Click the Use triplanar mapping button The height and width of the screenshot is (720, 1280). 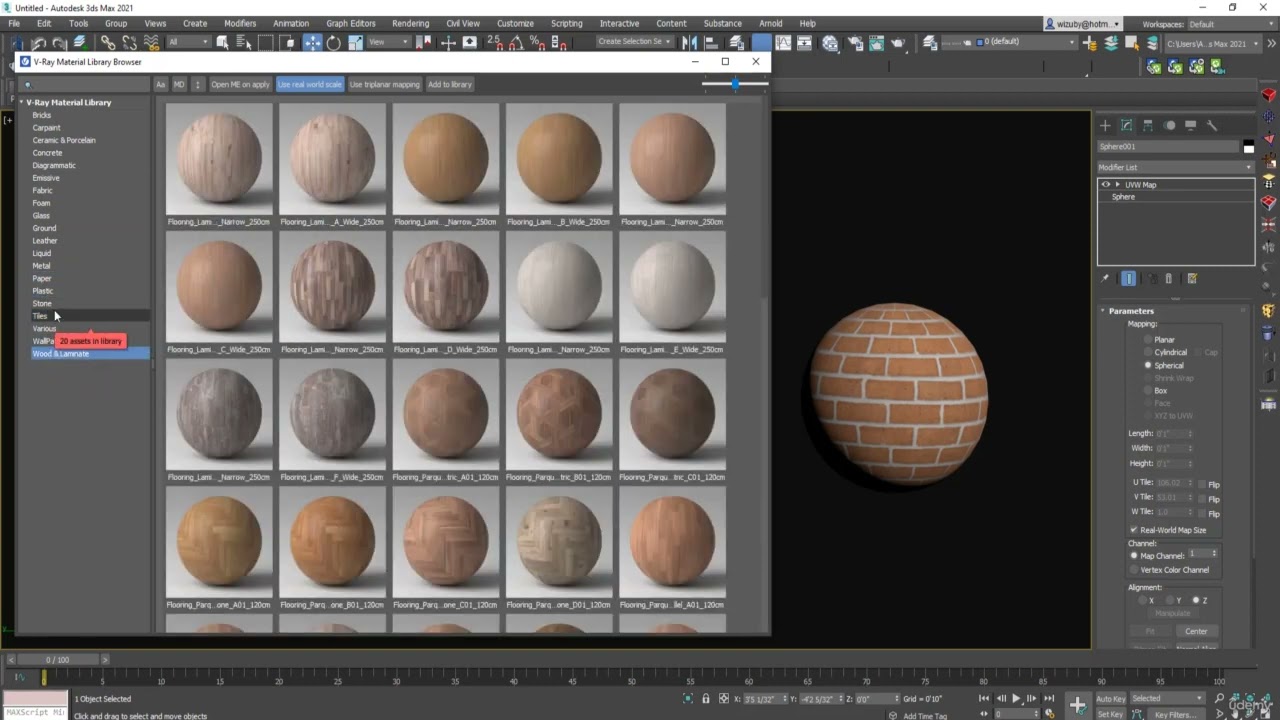(x=385, y=85)
